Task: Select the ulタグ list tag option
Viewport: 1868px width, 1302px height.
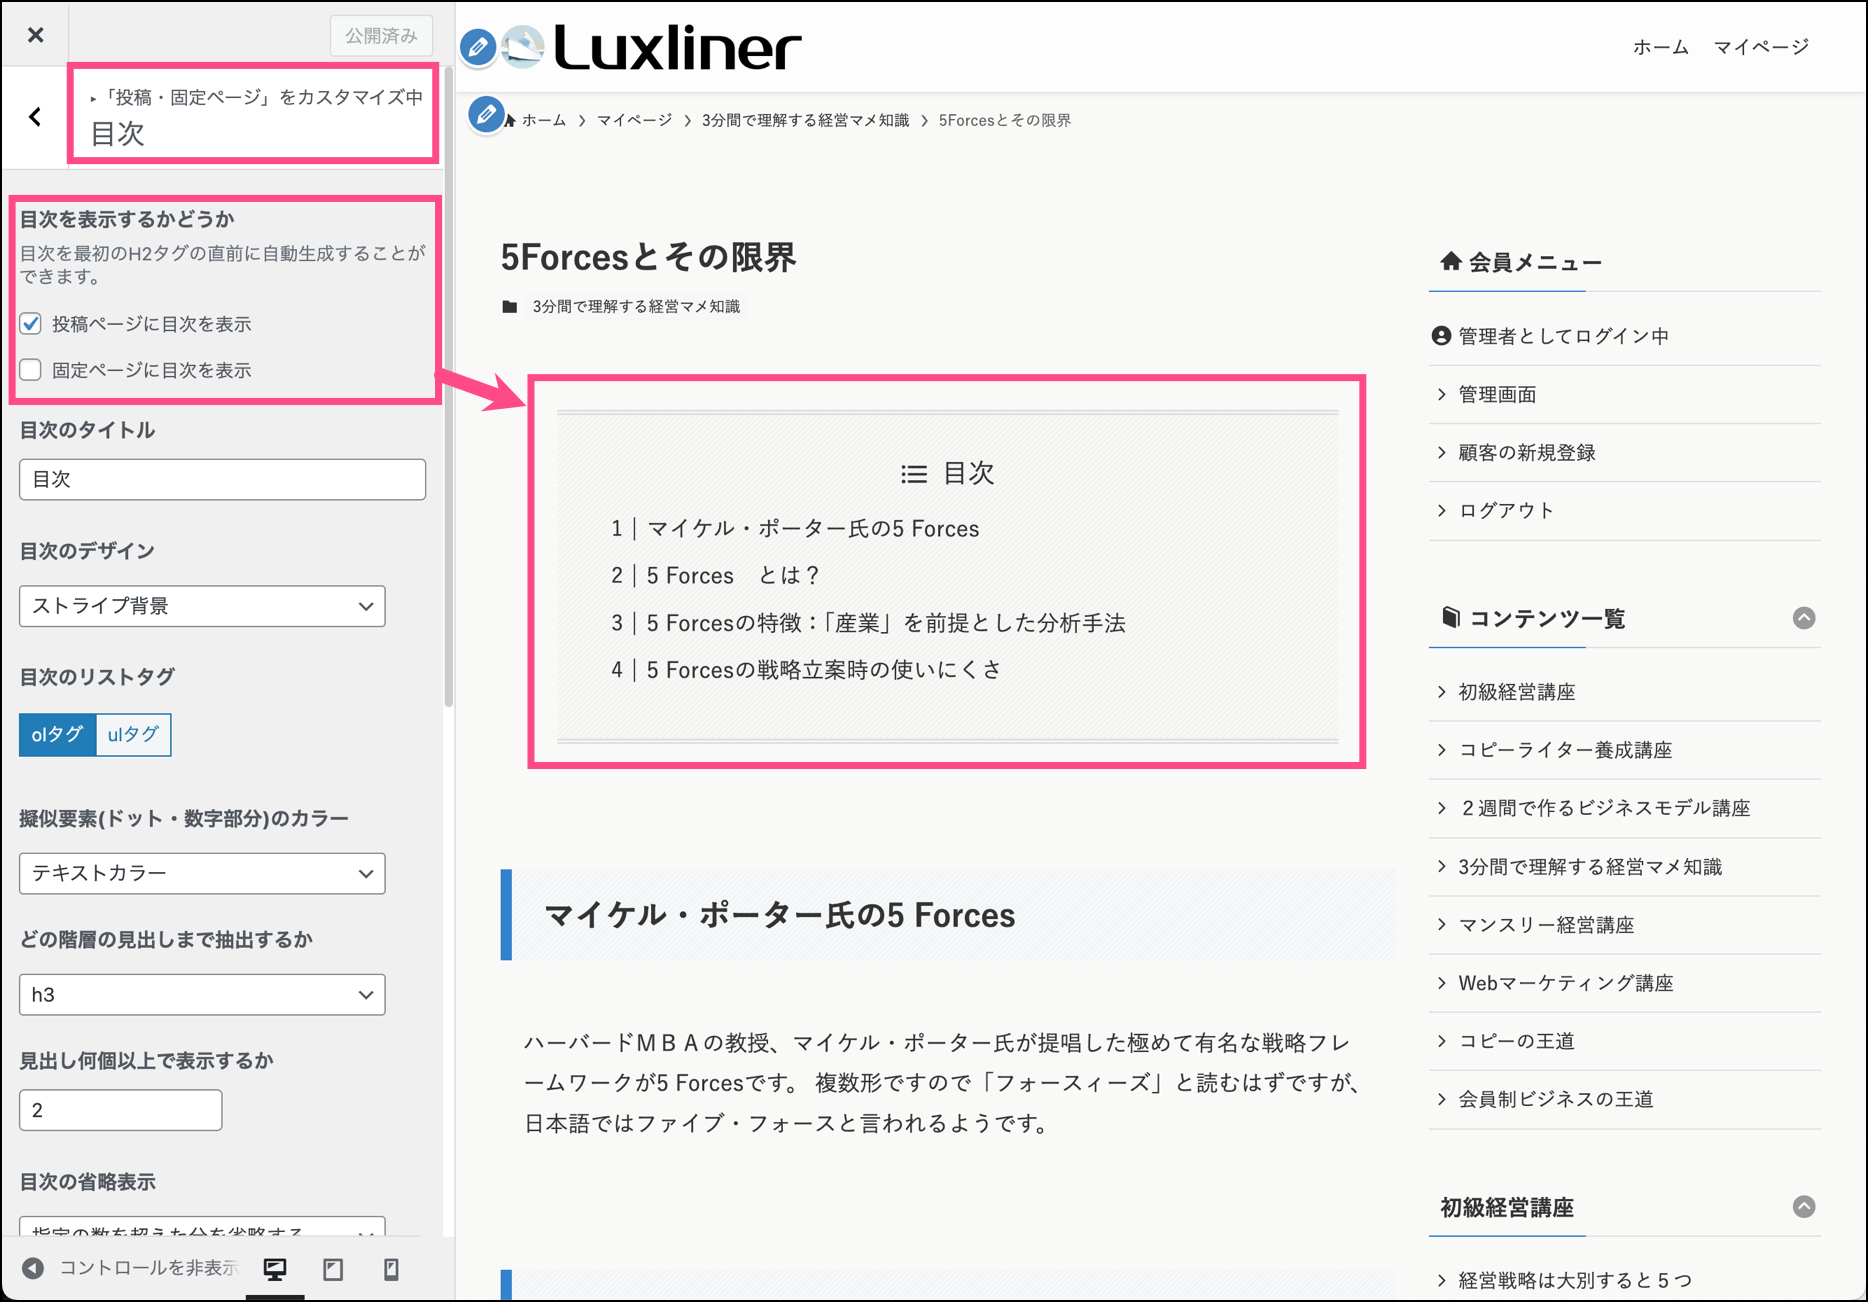Action: pos(133,735)
